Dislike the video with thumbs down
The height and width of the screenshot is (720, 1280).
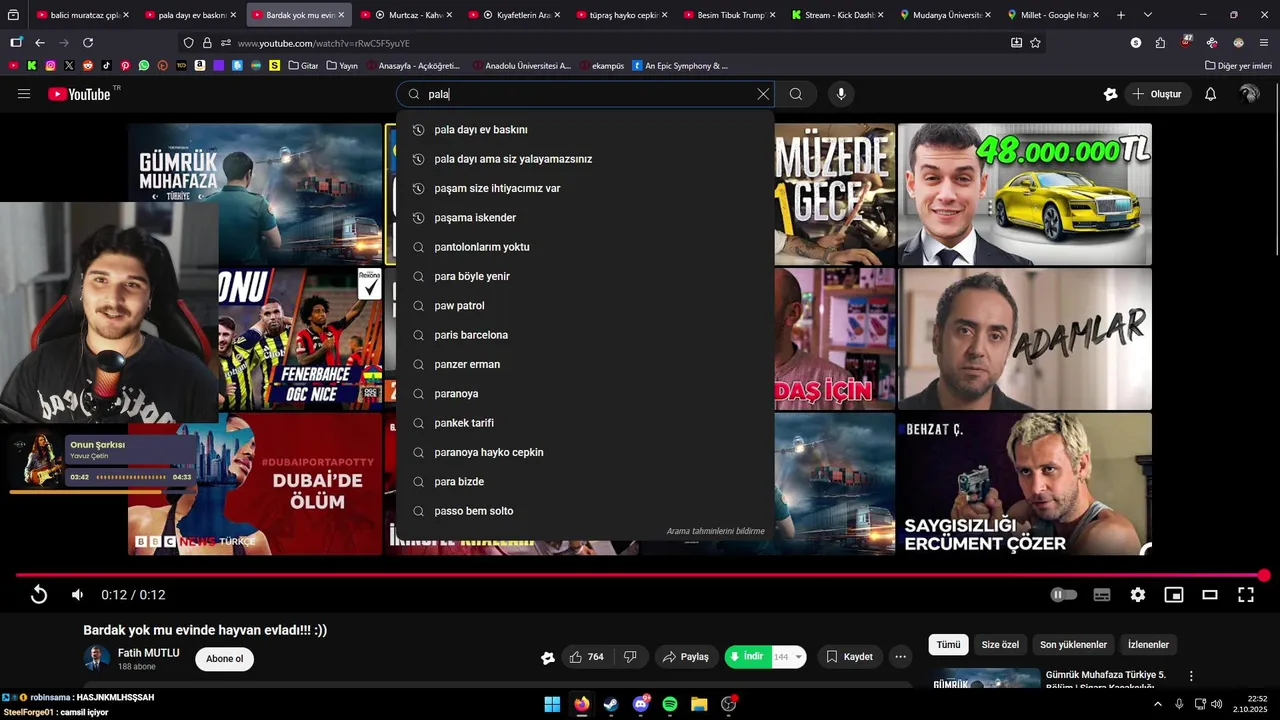click(630, 657)
